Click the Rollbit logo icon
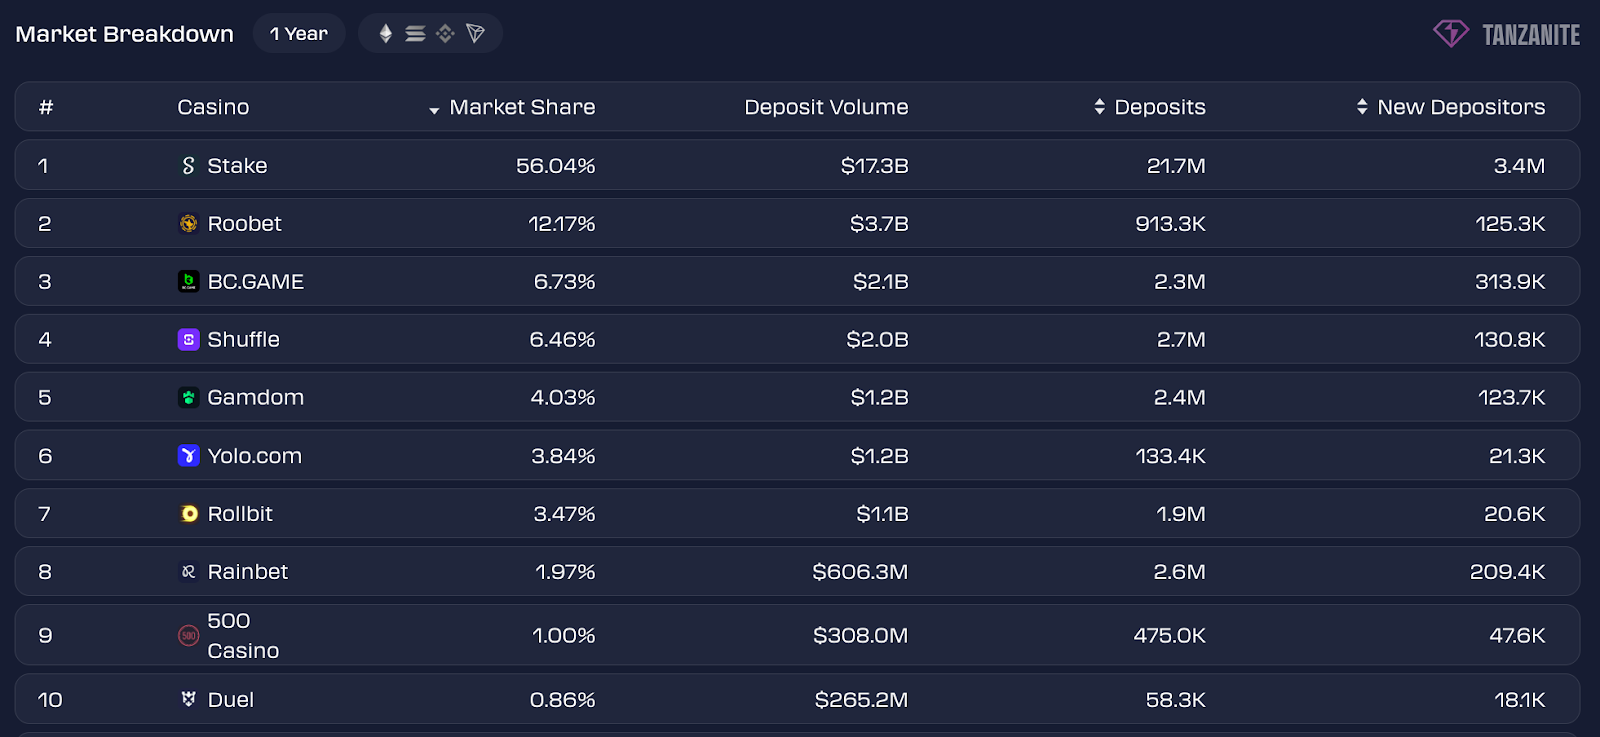Screen dimensions: 1600x737 (188, 514)
